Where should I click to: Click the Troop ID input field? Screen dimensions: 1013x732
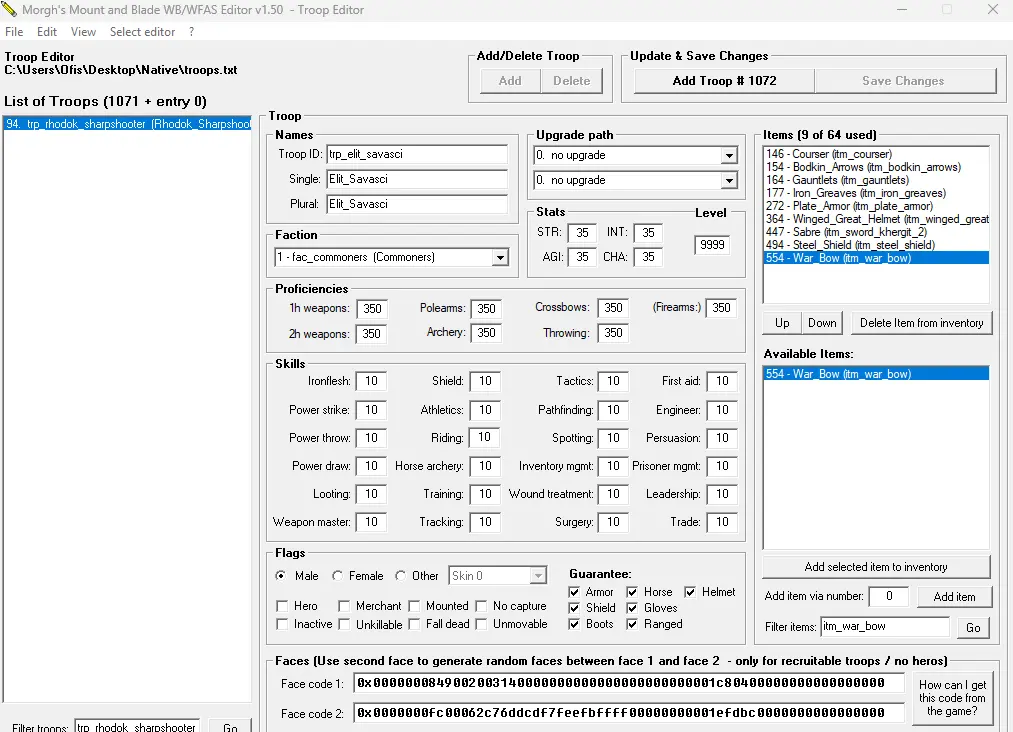pyautogui.click(x=417, y=154)
